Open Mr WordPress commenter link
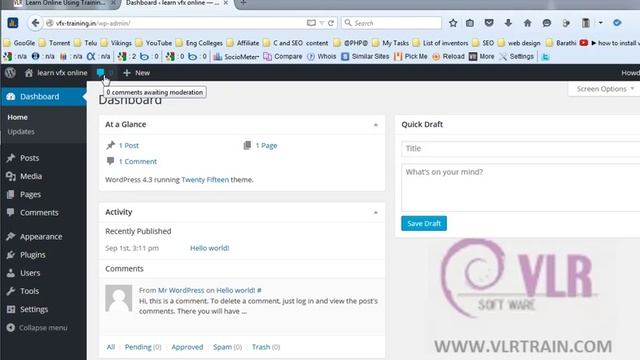The image size is (640, 360). (x=181, y=290)
